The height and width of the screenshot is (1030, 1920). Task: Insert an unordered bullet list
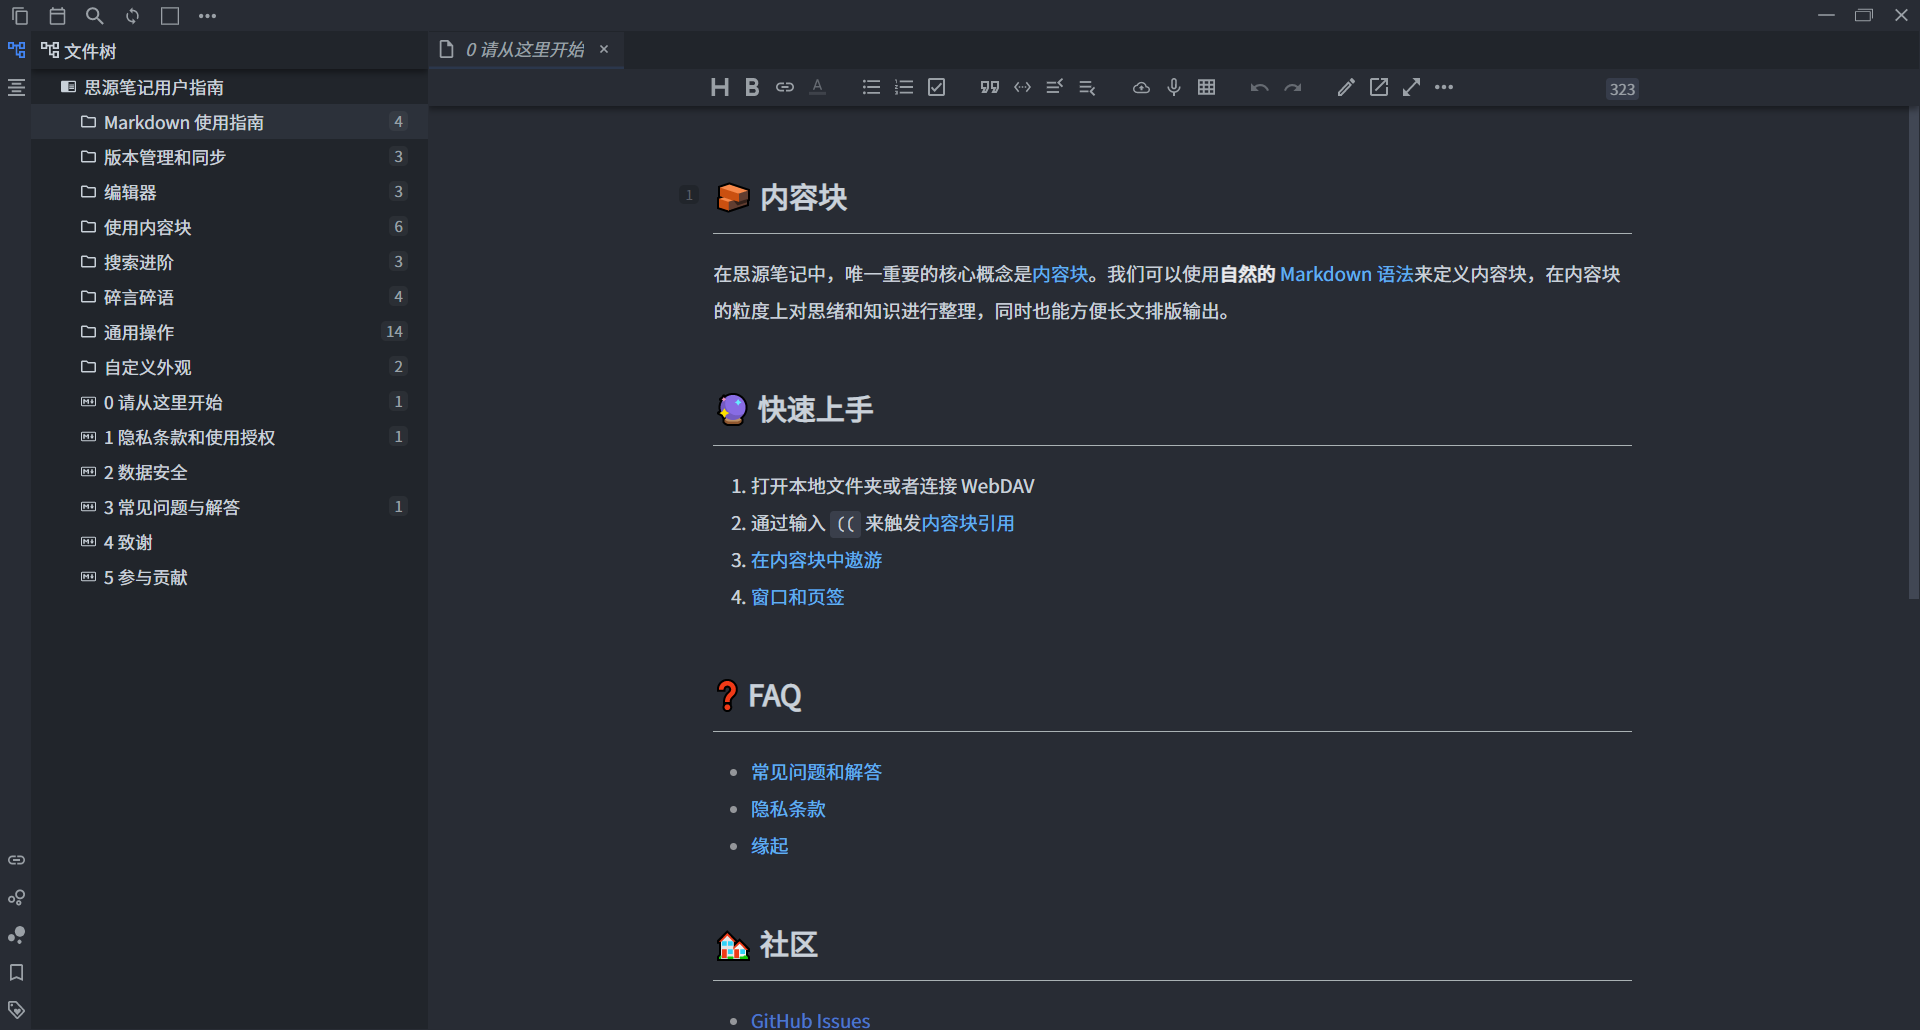tap(871, 87)
